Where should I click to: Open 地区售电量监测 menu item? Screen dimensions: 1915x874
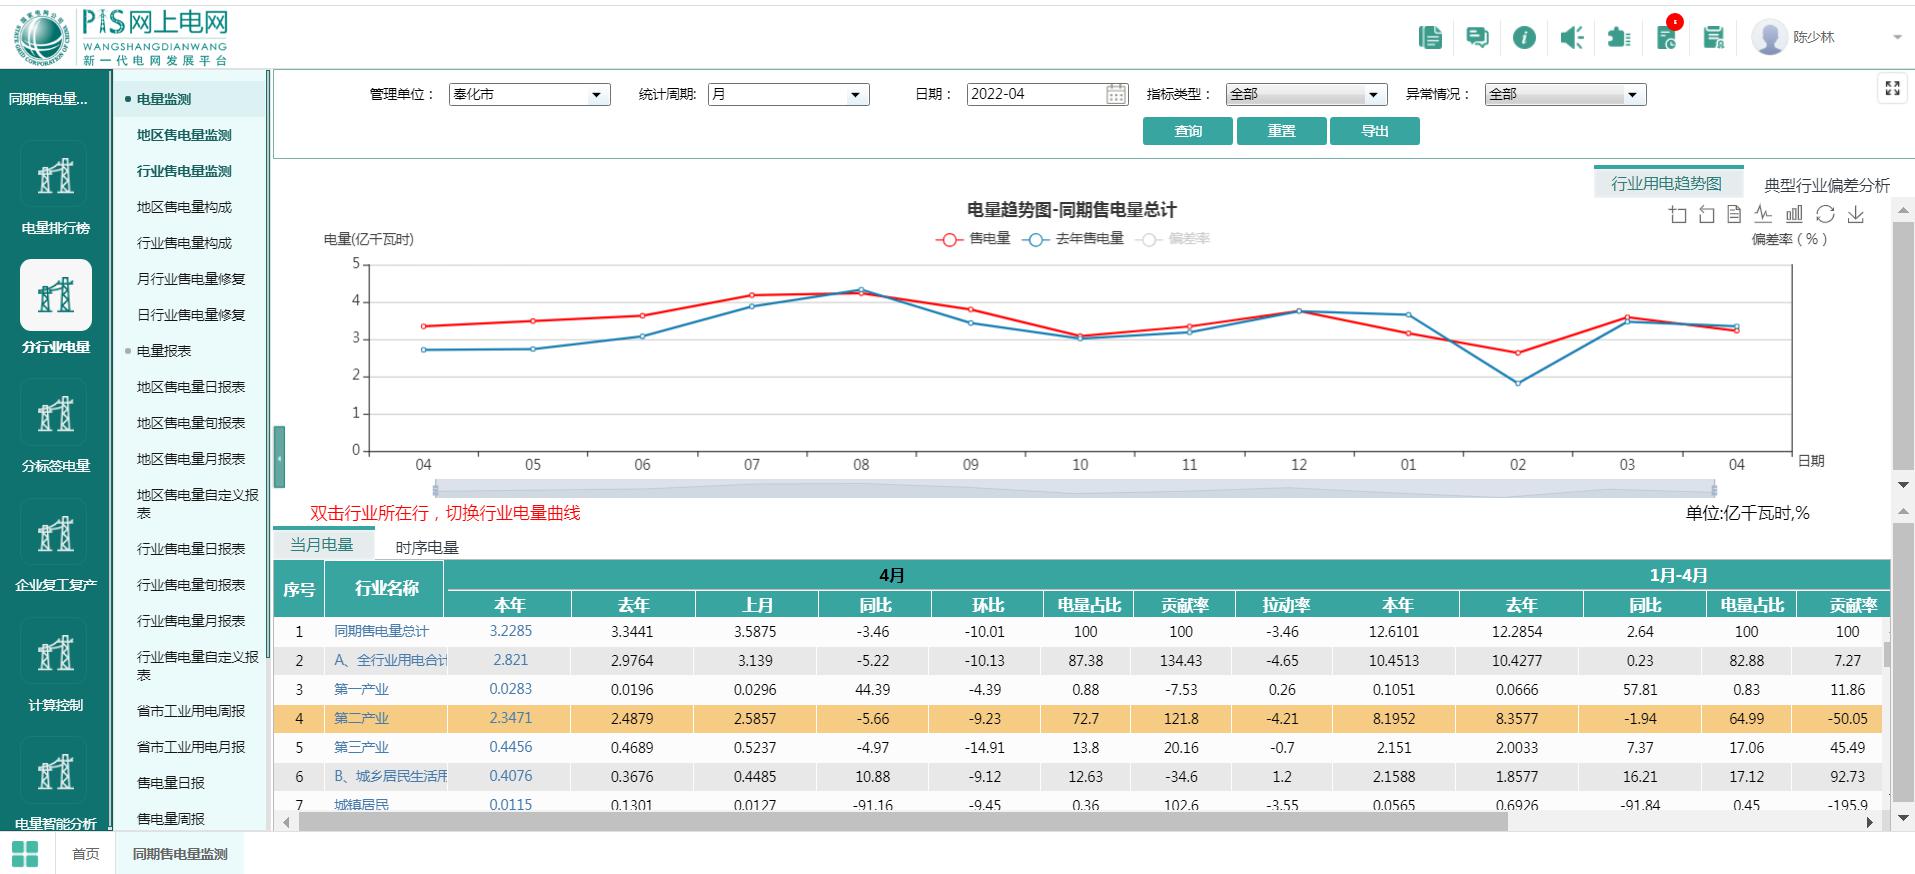pyautogui.click(x=184, y=135)
